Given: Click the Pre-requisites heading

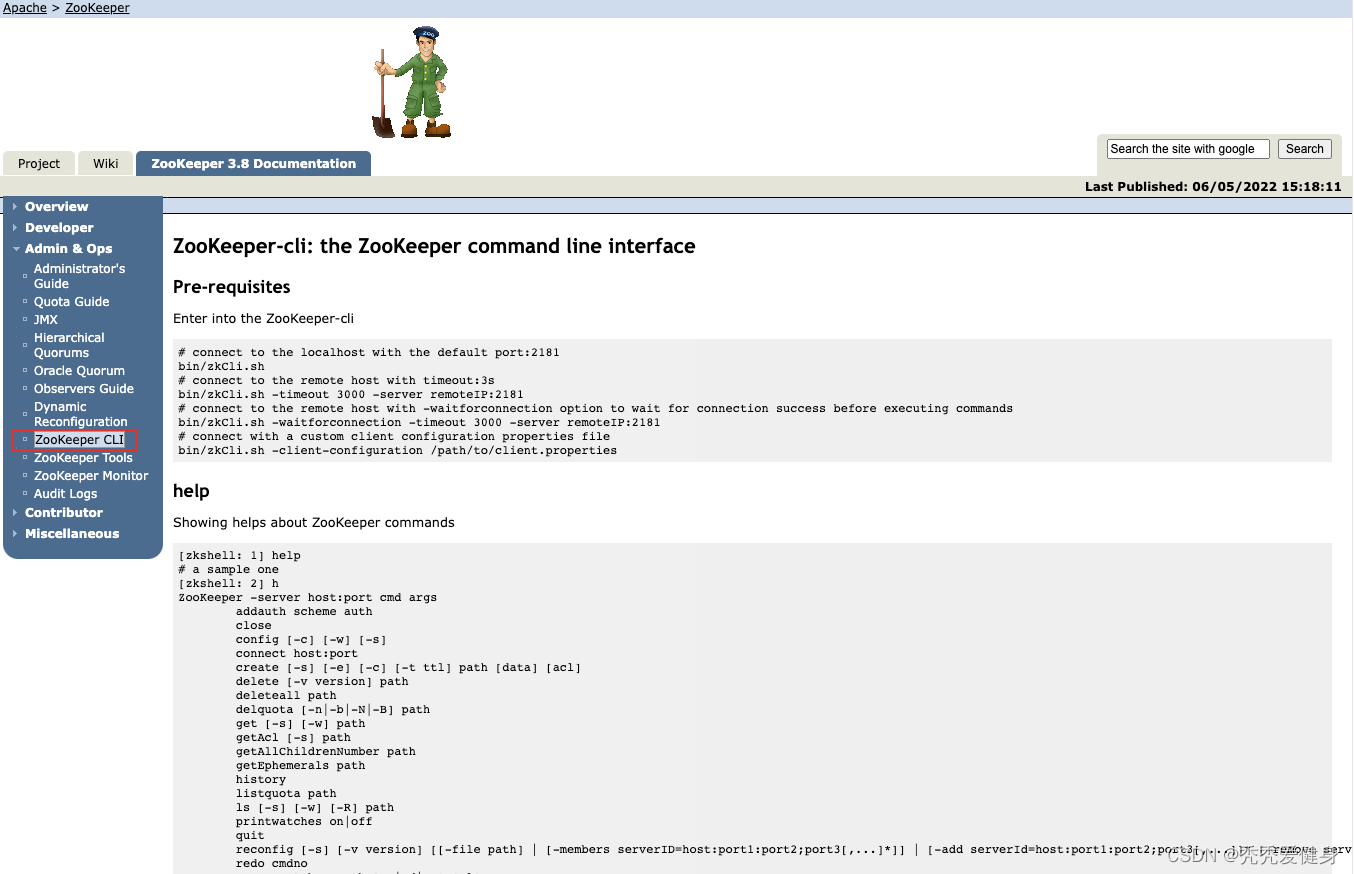Looking at the screenshot, I should (232, 287).
